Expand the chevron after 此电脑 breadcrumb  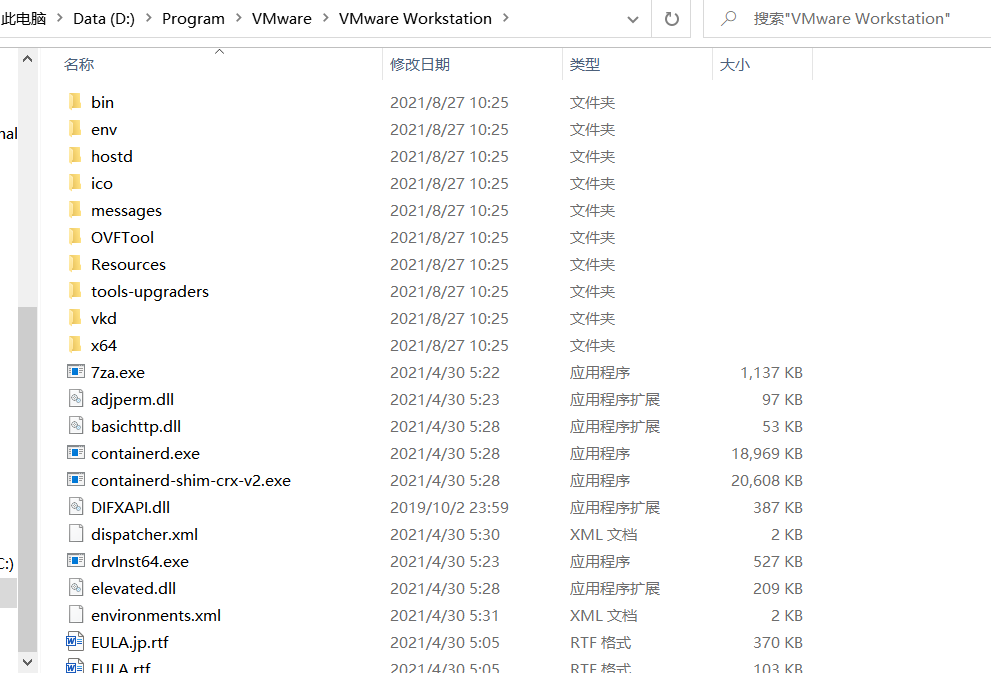[x=60, y=18]
